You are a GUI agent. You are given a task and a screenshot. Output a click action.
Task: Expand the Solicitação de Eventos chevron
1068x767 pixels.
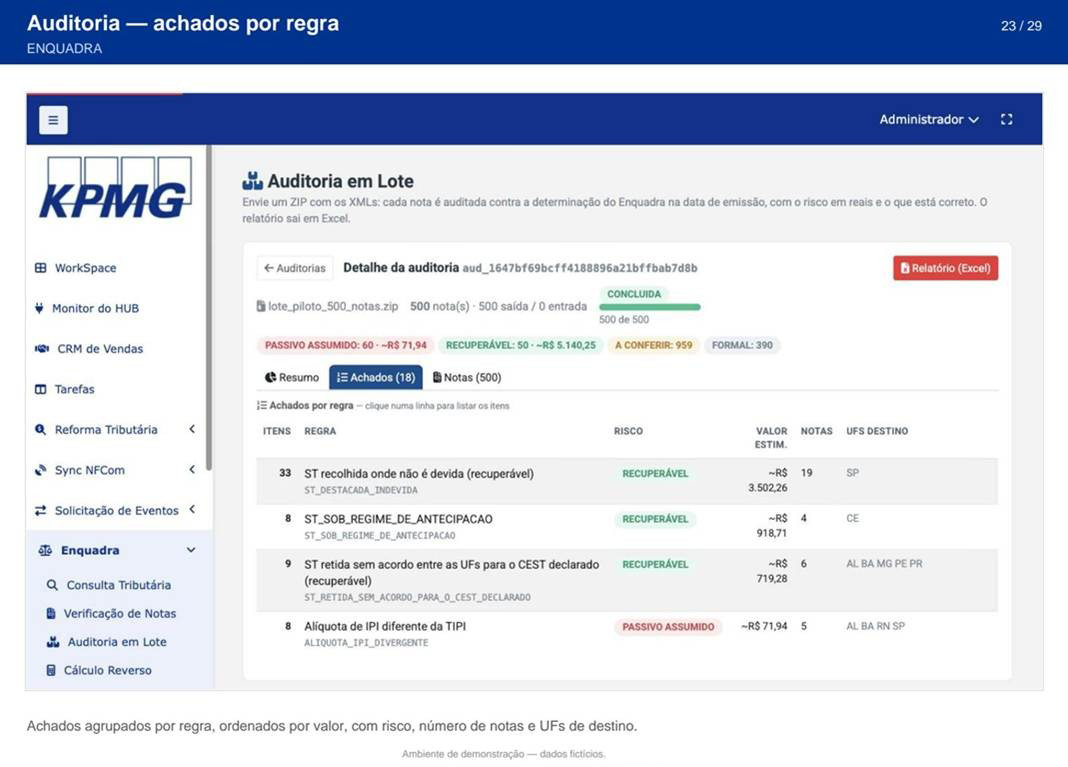(192, 510)
